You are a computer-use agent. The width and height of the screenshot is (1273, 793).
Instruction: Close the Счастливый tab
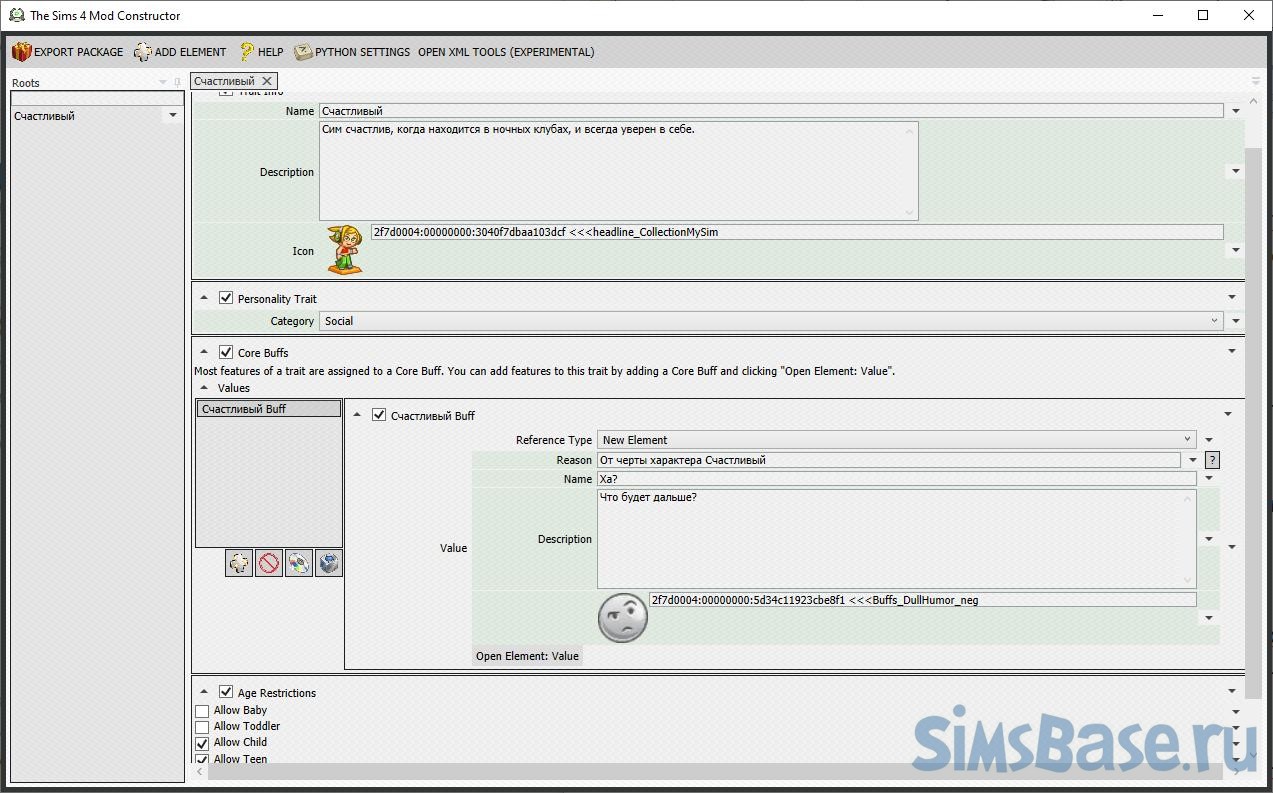(267, 81)
